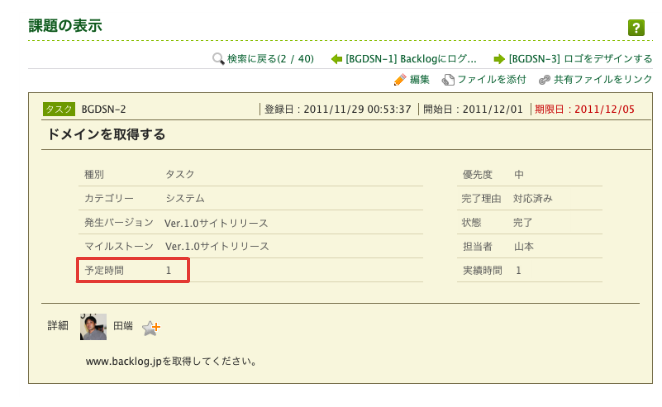The width and height of the screenshot is (662, 407).
Task: Click the right arrow icon for BGDSN-3
Action: 499,59
